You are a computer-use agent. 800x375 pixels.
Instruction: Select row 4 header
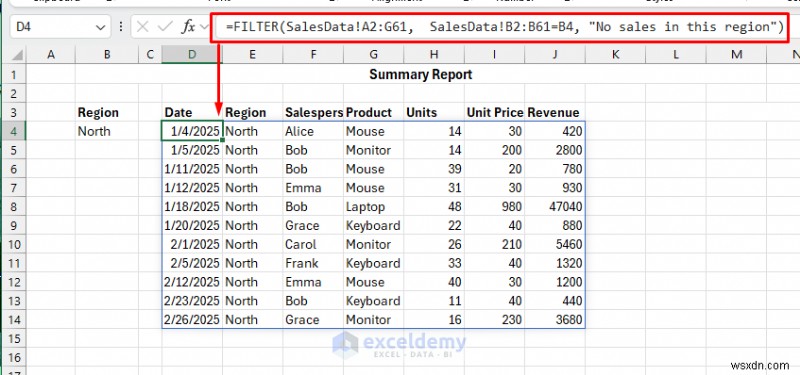coord(14,131)
